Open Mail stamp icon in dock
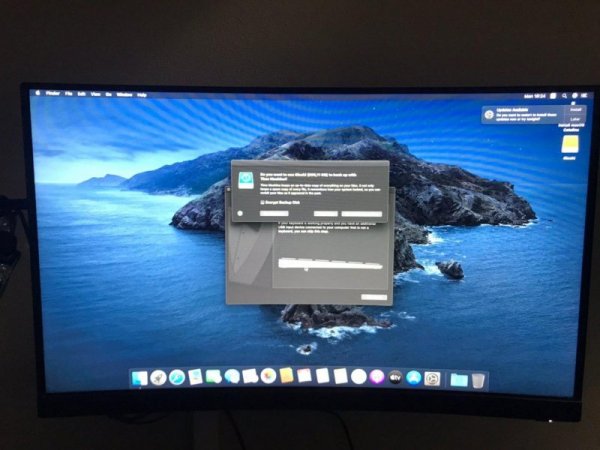 (195, 377)
